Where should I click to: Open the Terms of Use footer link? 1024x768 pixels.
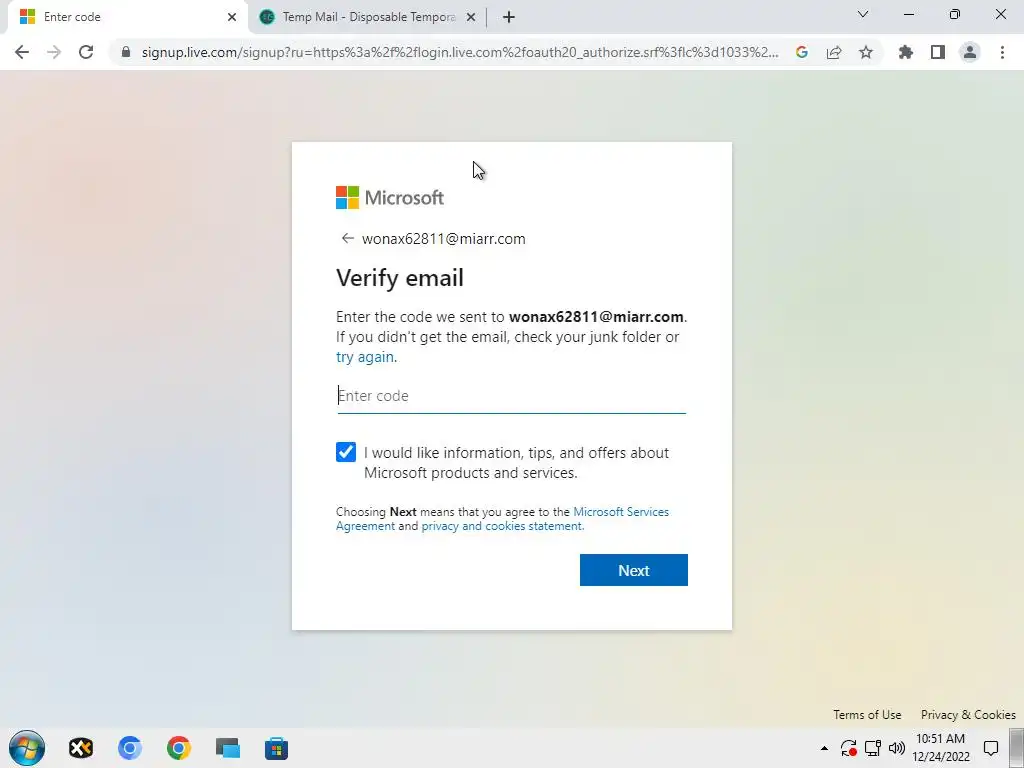point(867,714)
